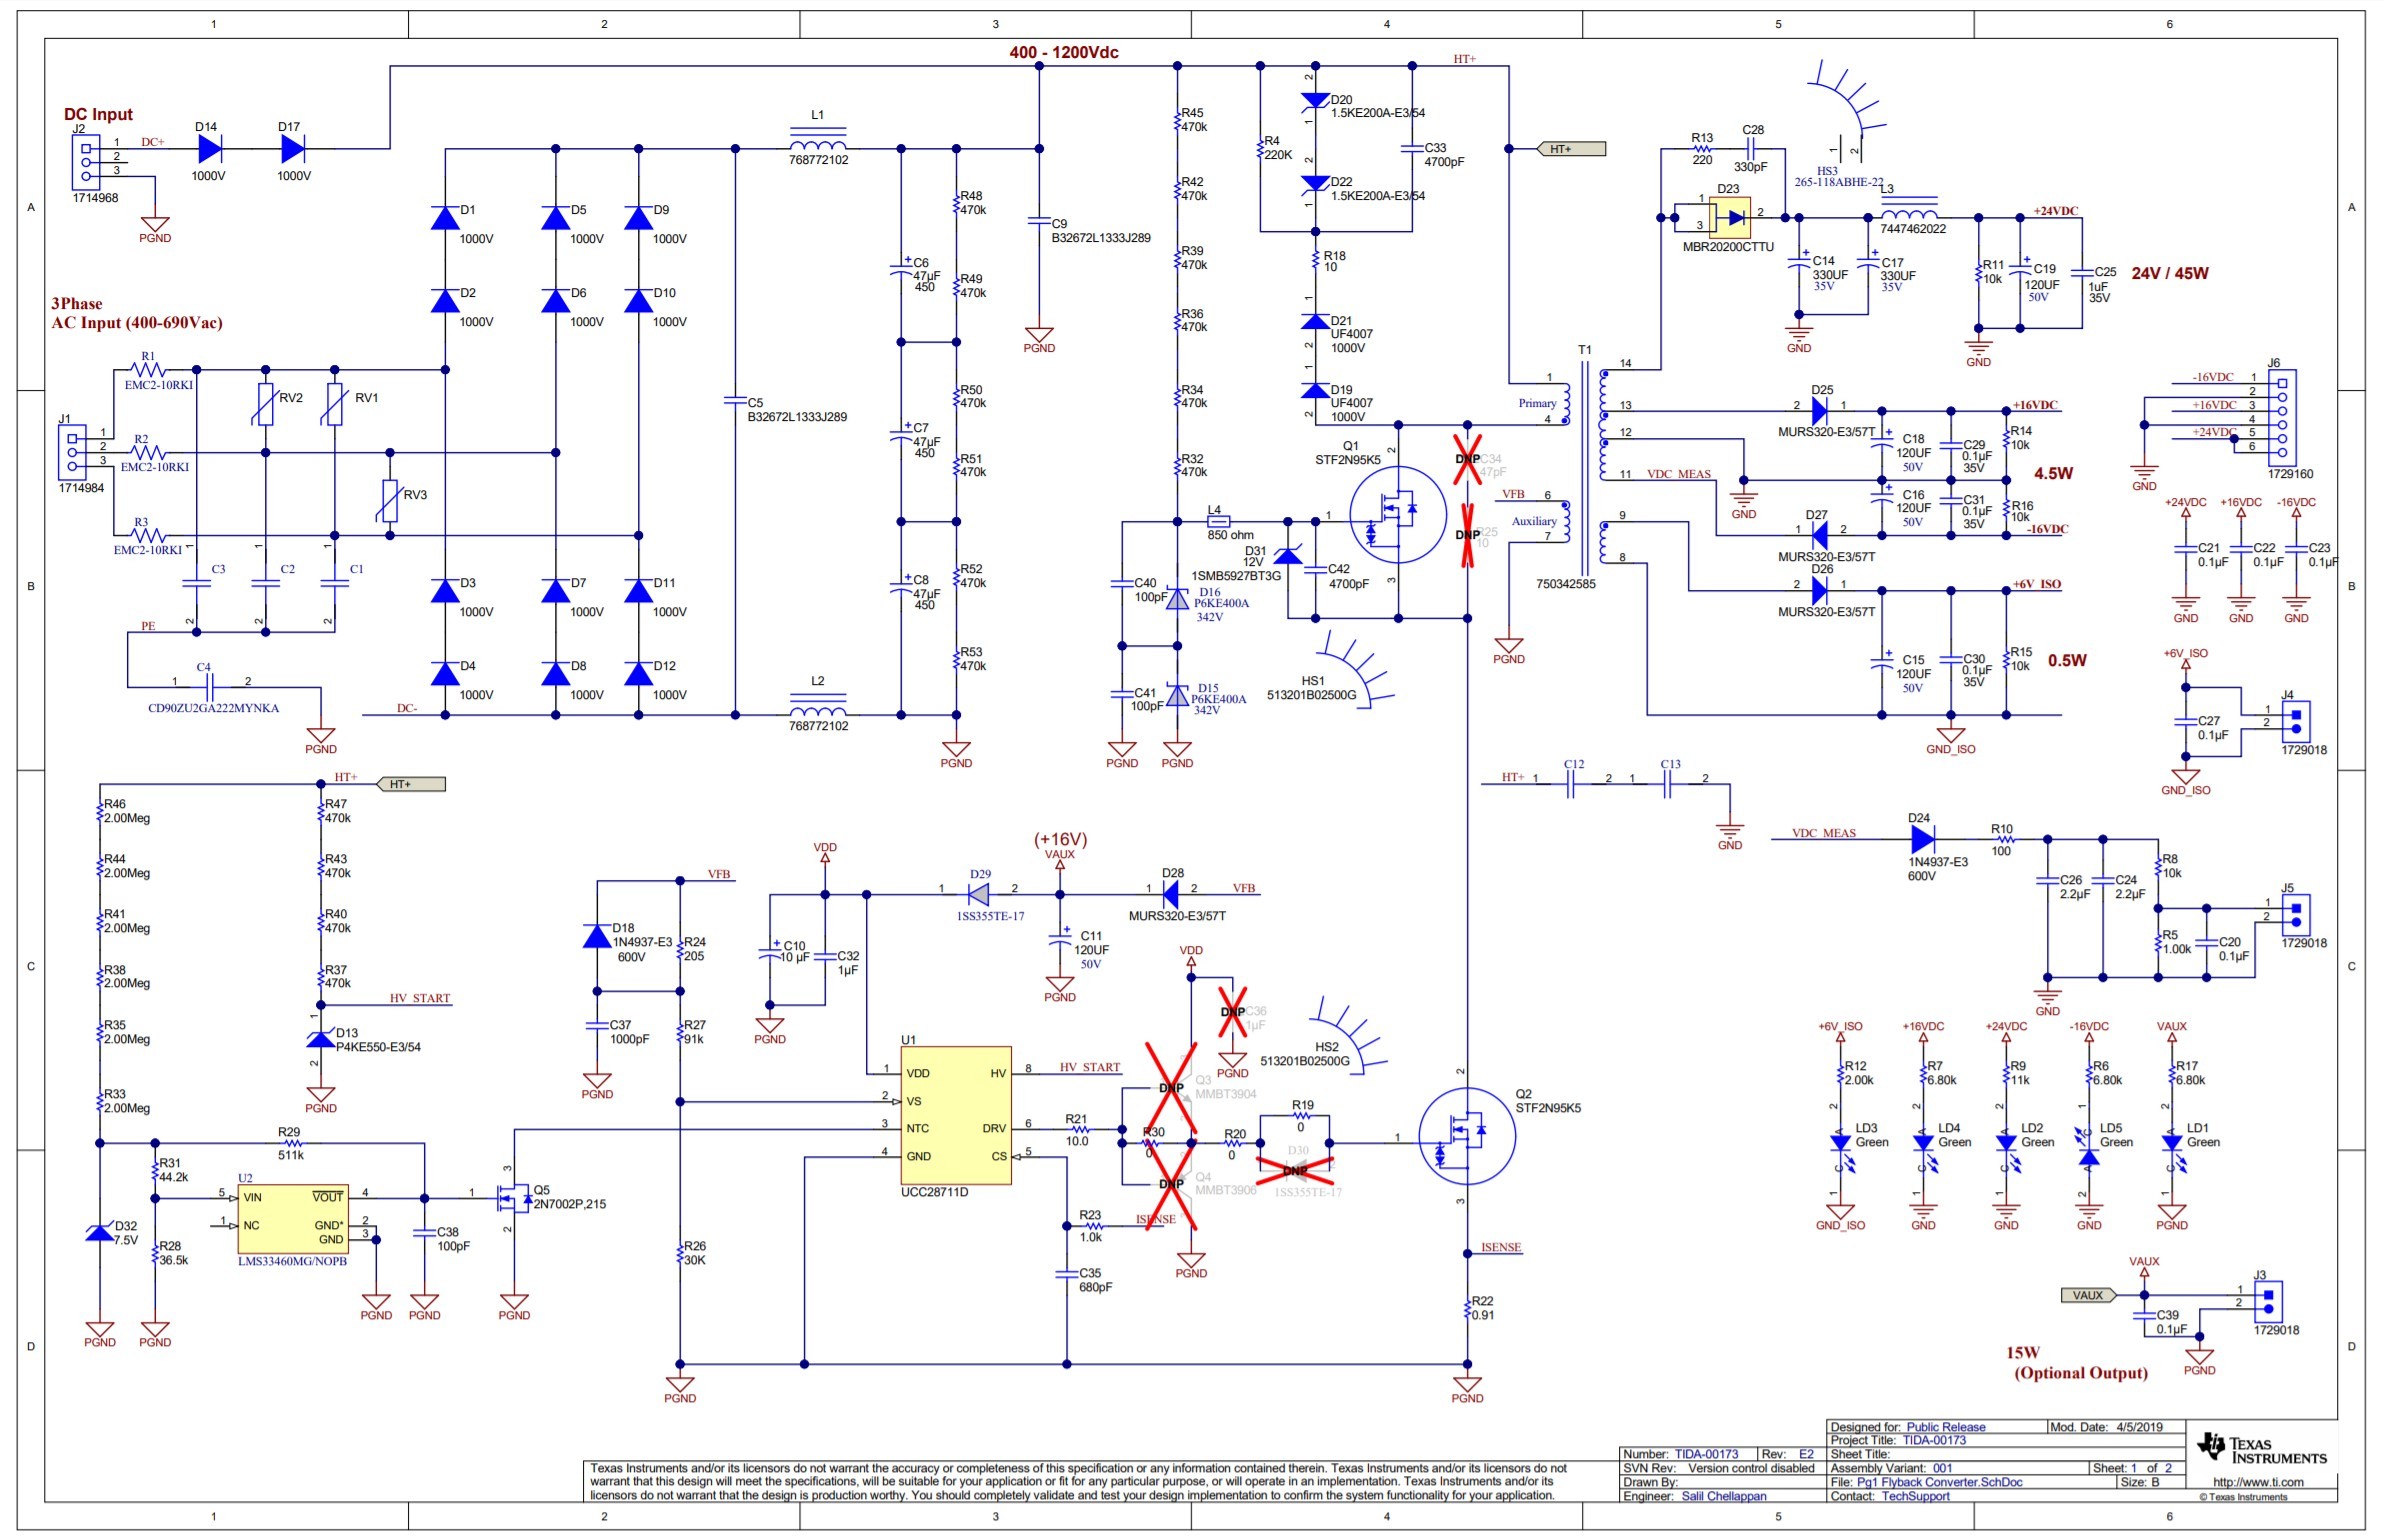Click the 'Mod. Date: 4/5/2019' title block cell
2384x1540 pixels.
[x=2116, y=1427]
